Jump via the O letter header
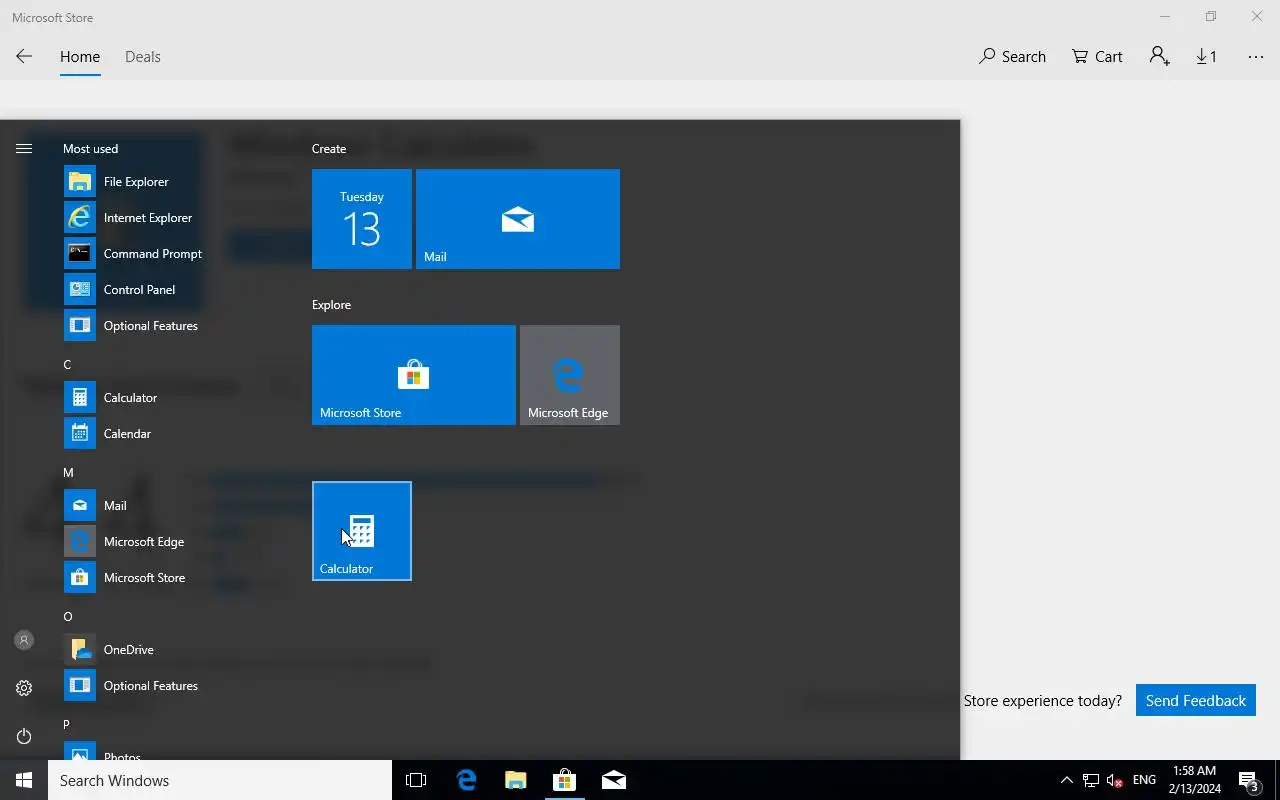Viewport: 1280px width, 800px height. click(68, 617)
